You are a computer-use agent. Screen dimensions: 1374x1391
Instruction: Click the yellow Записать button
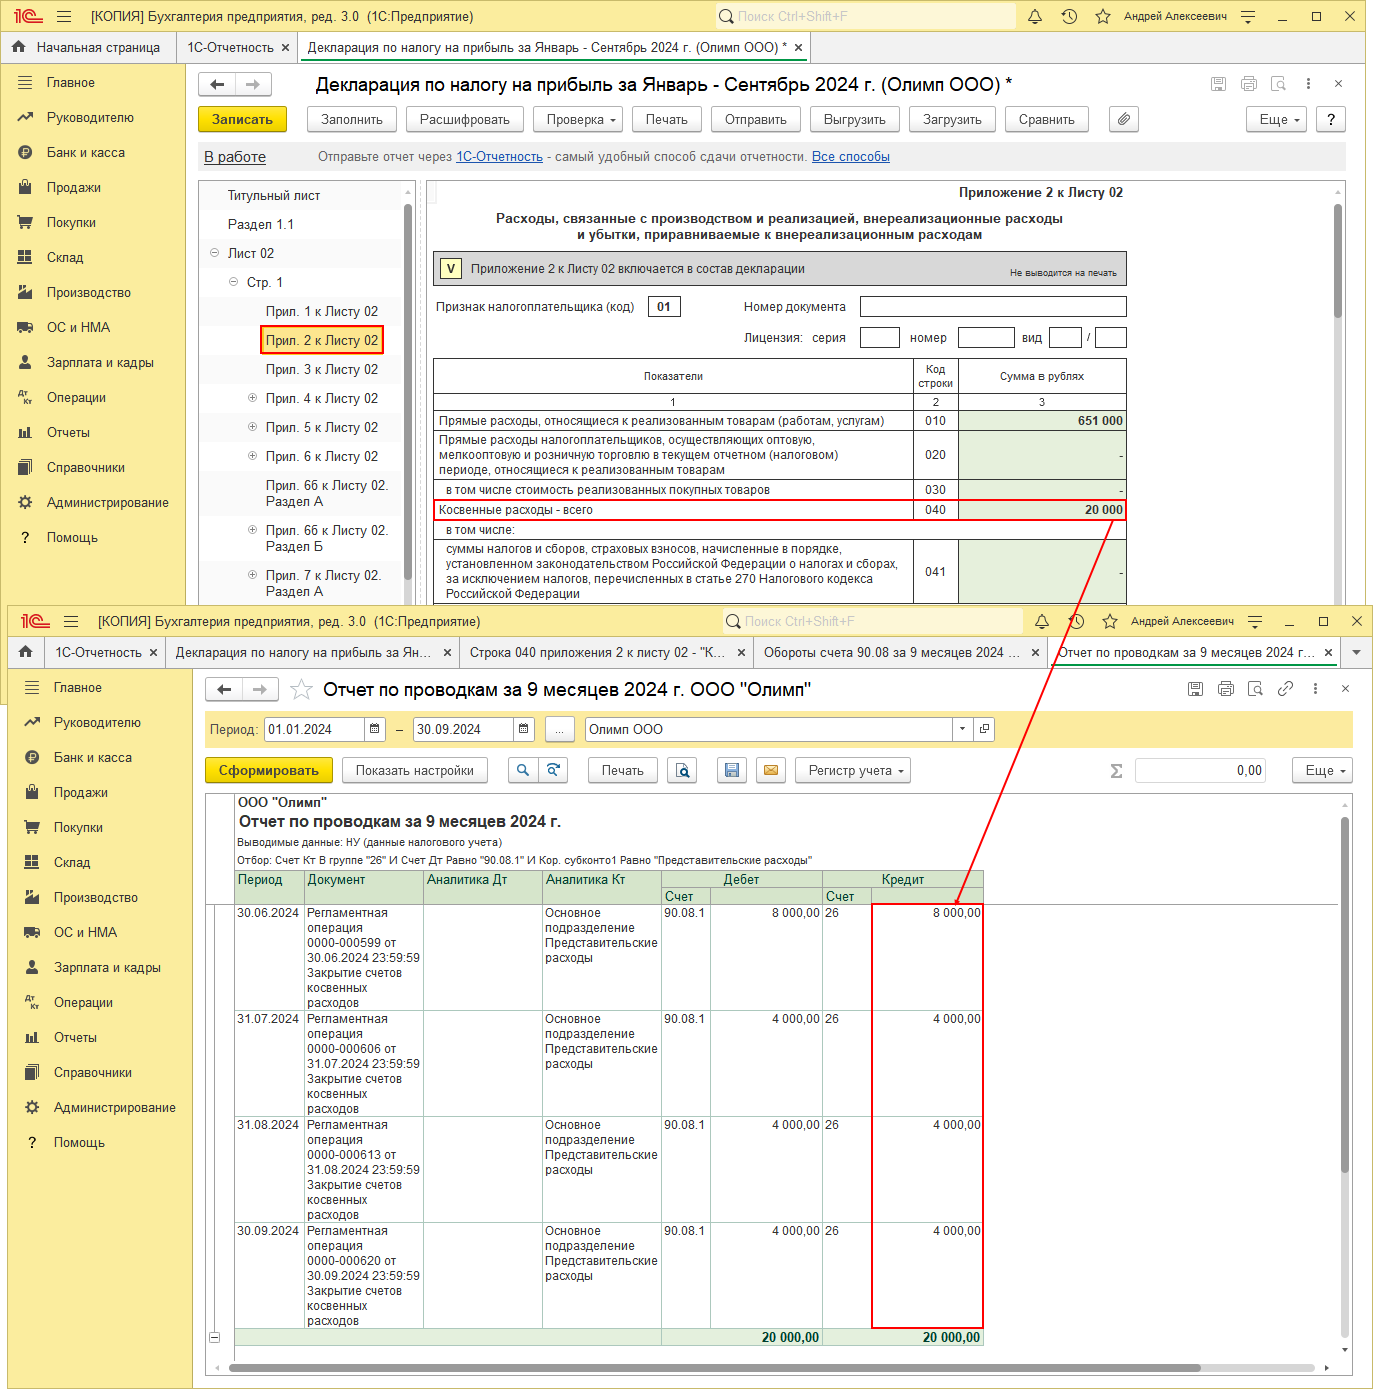pyautogui.click(x=242, y=119)
